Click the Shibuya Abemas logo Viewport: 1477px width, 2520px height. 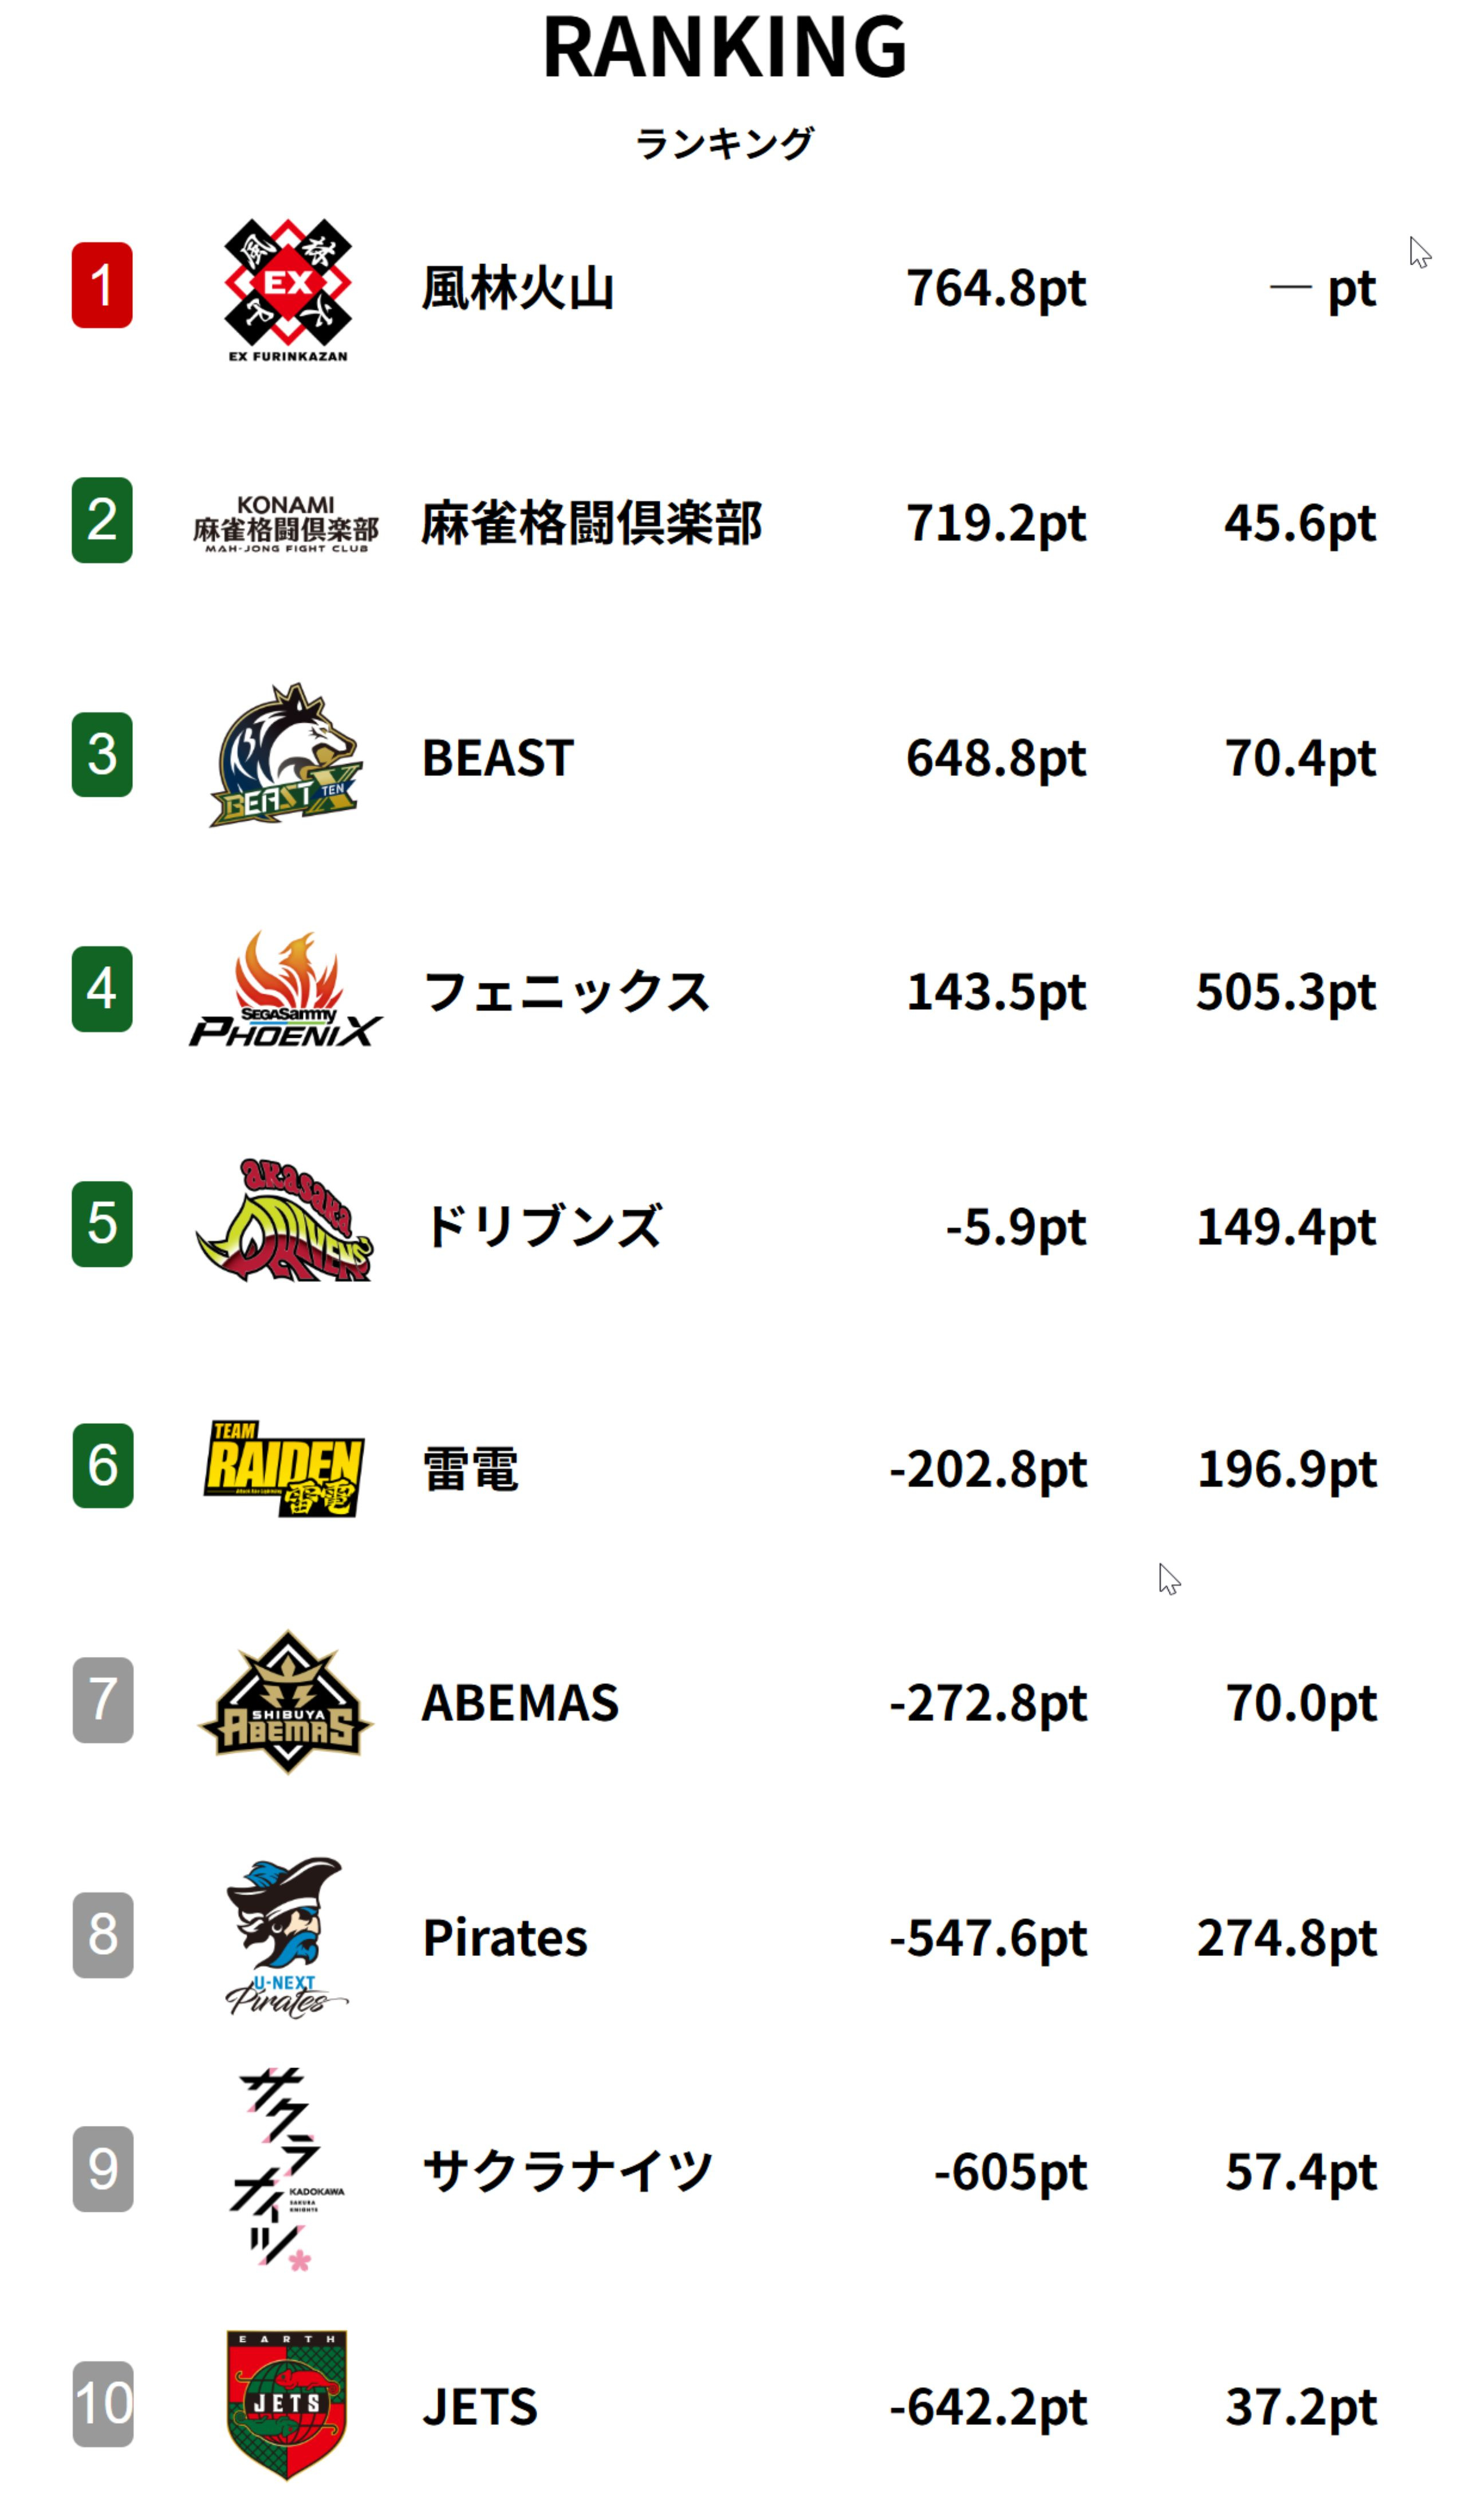tap(286, 1701)
